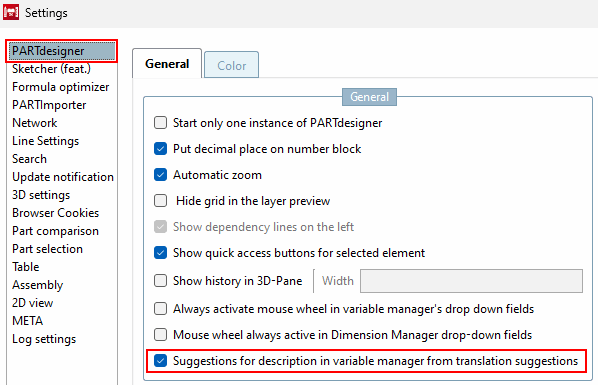Open the 3D settings category
This screenshot has width=598, height=385.
coord(41,195)
